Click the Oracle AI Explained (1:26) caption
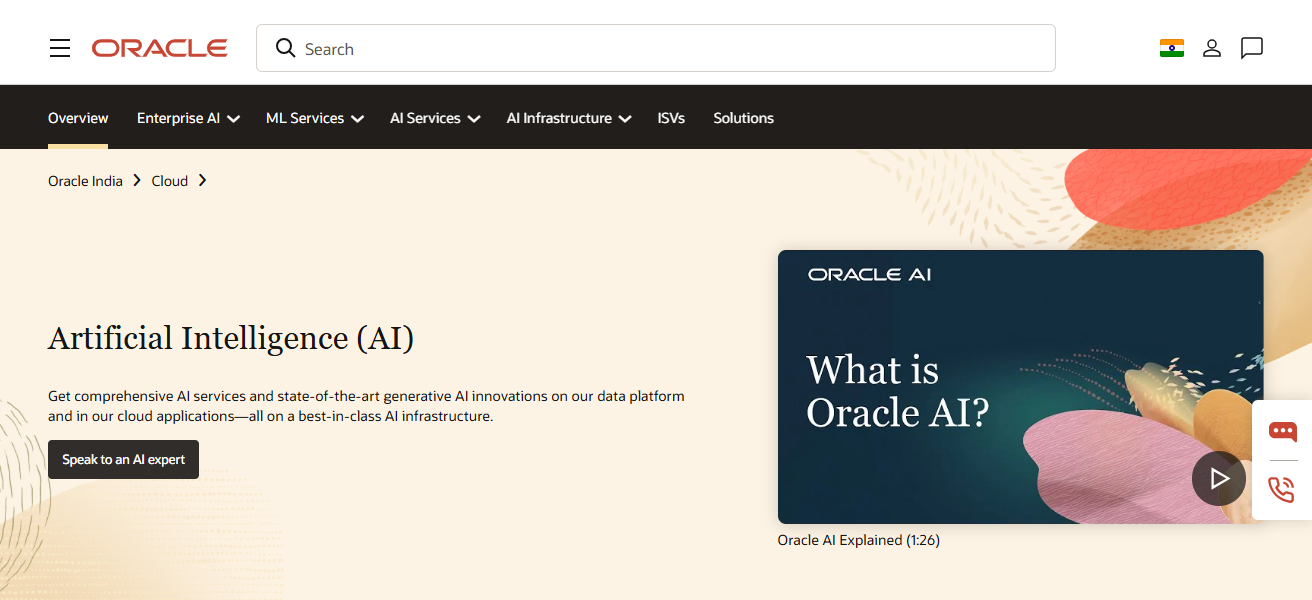 coord(859,540)
